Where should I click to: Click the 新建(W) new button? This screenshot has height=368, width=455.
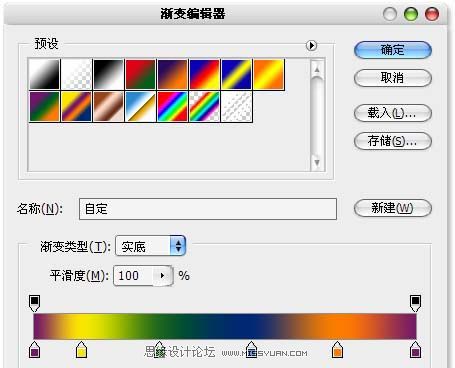click(393, 208)
